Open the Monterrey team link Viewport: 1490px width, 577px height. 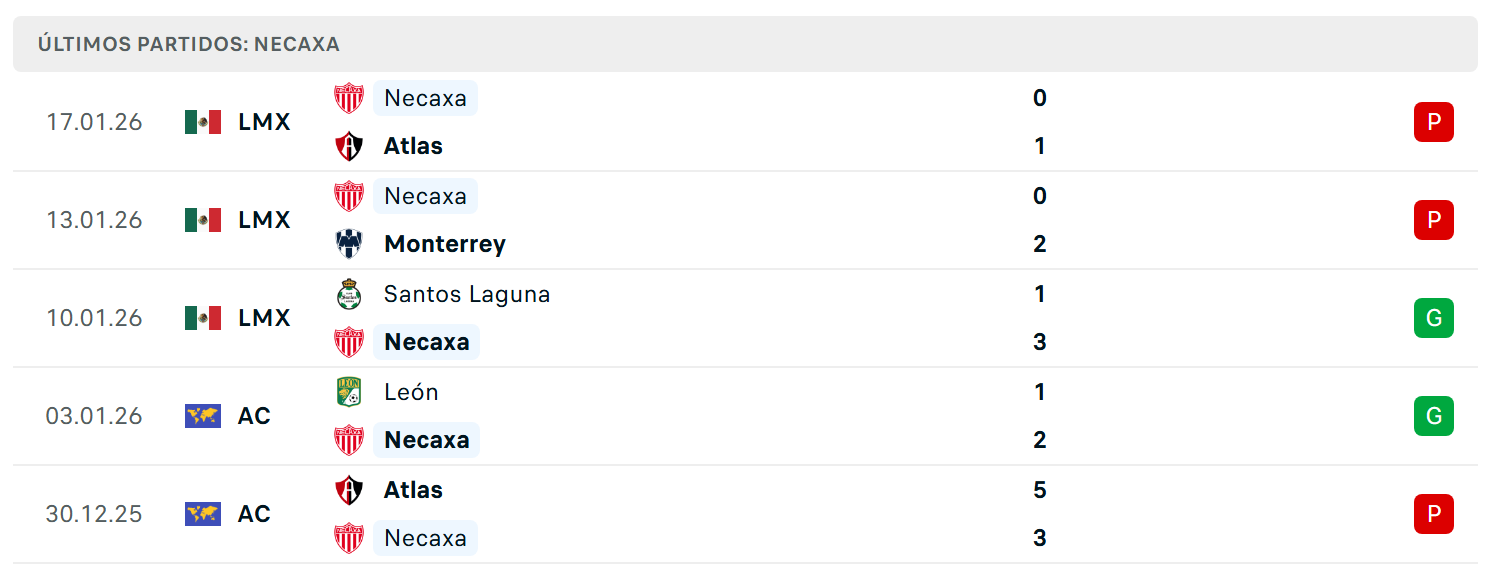[x=445, y=244]
